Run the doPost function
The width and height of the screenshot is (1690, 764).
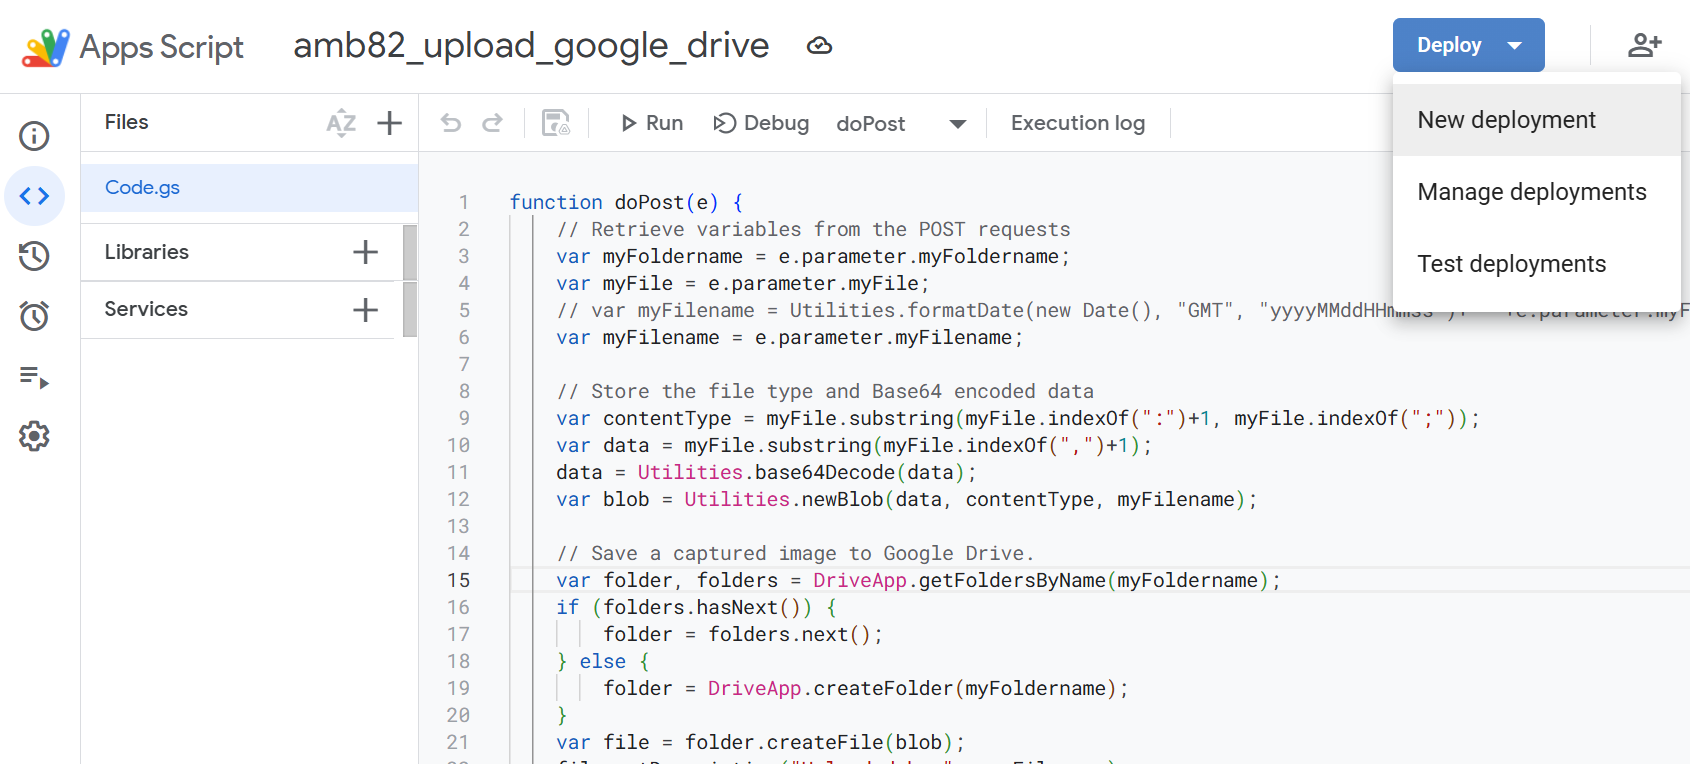pos(652,123)
